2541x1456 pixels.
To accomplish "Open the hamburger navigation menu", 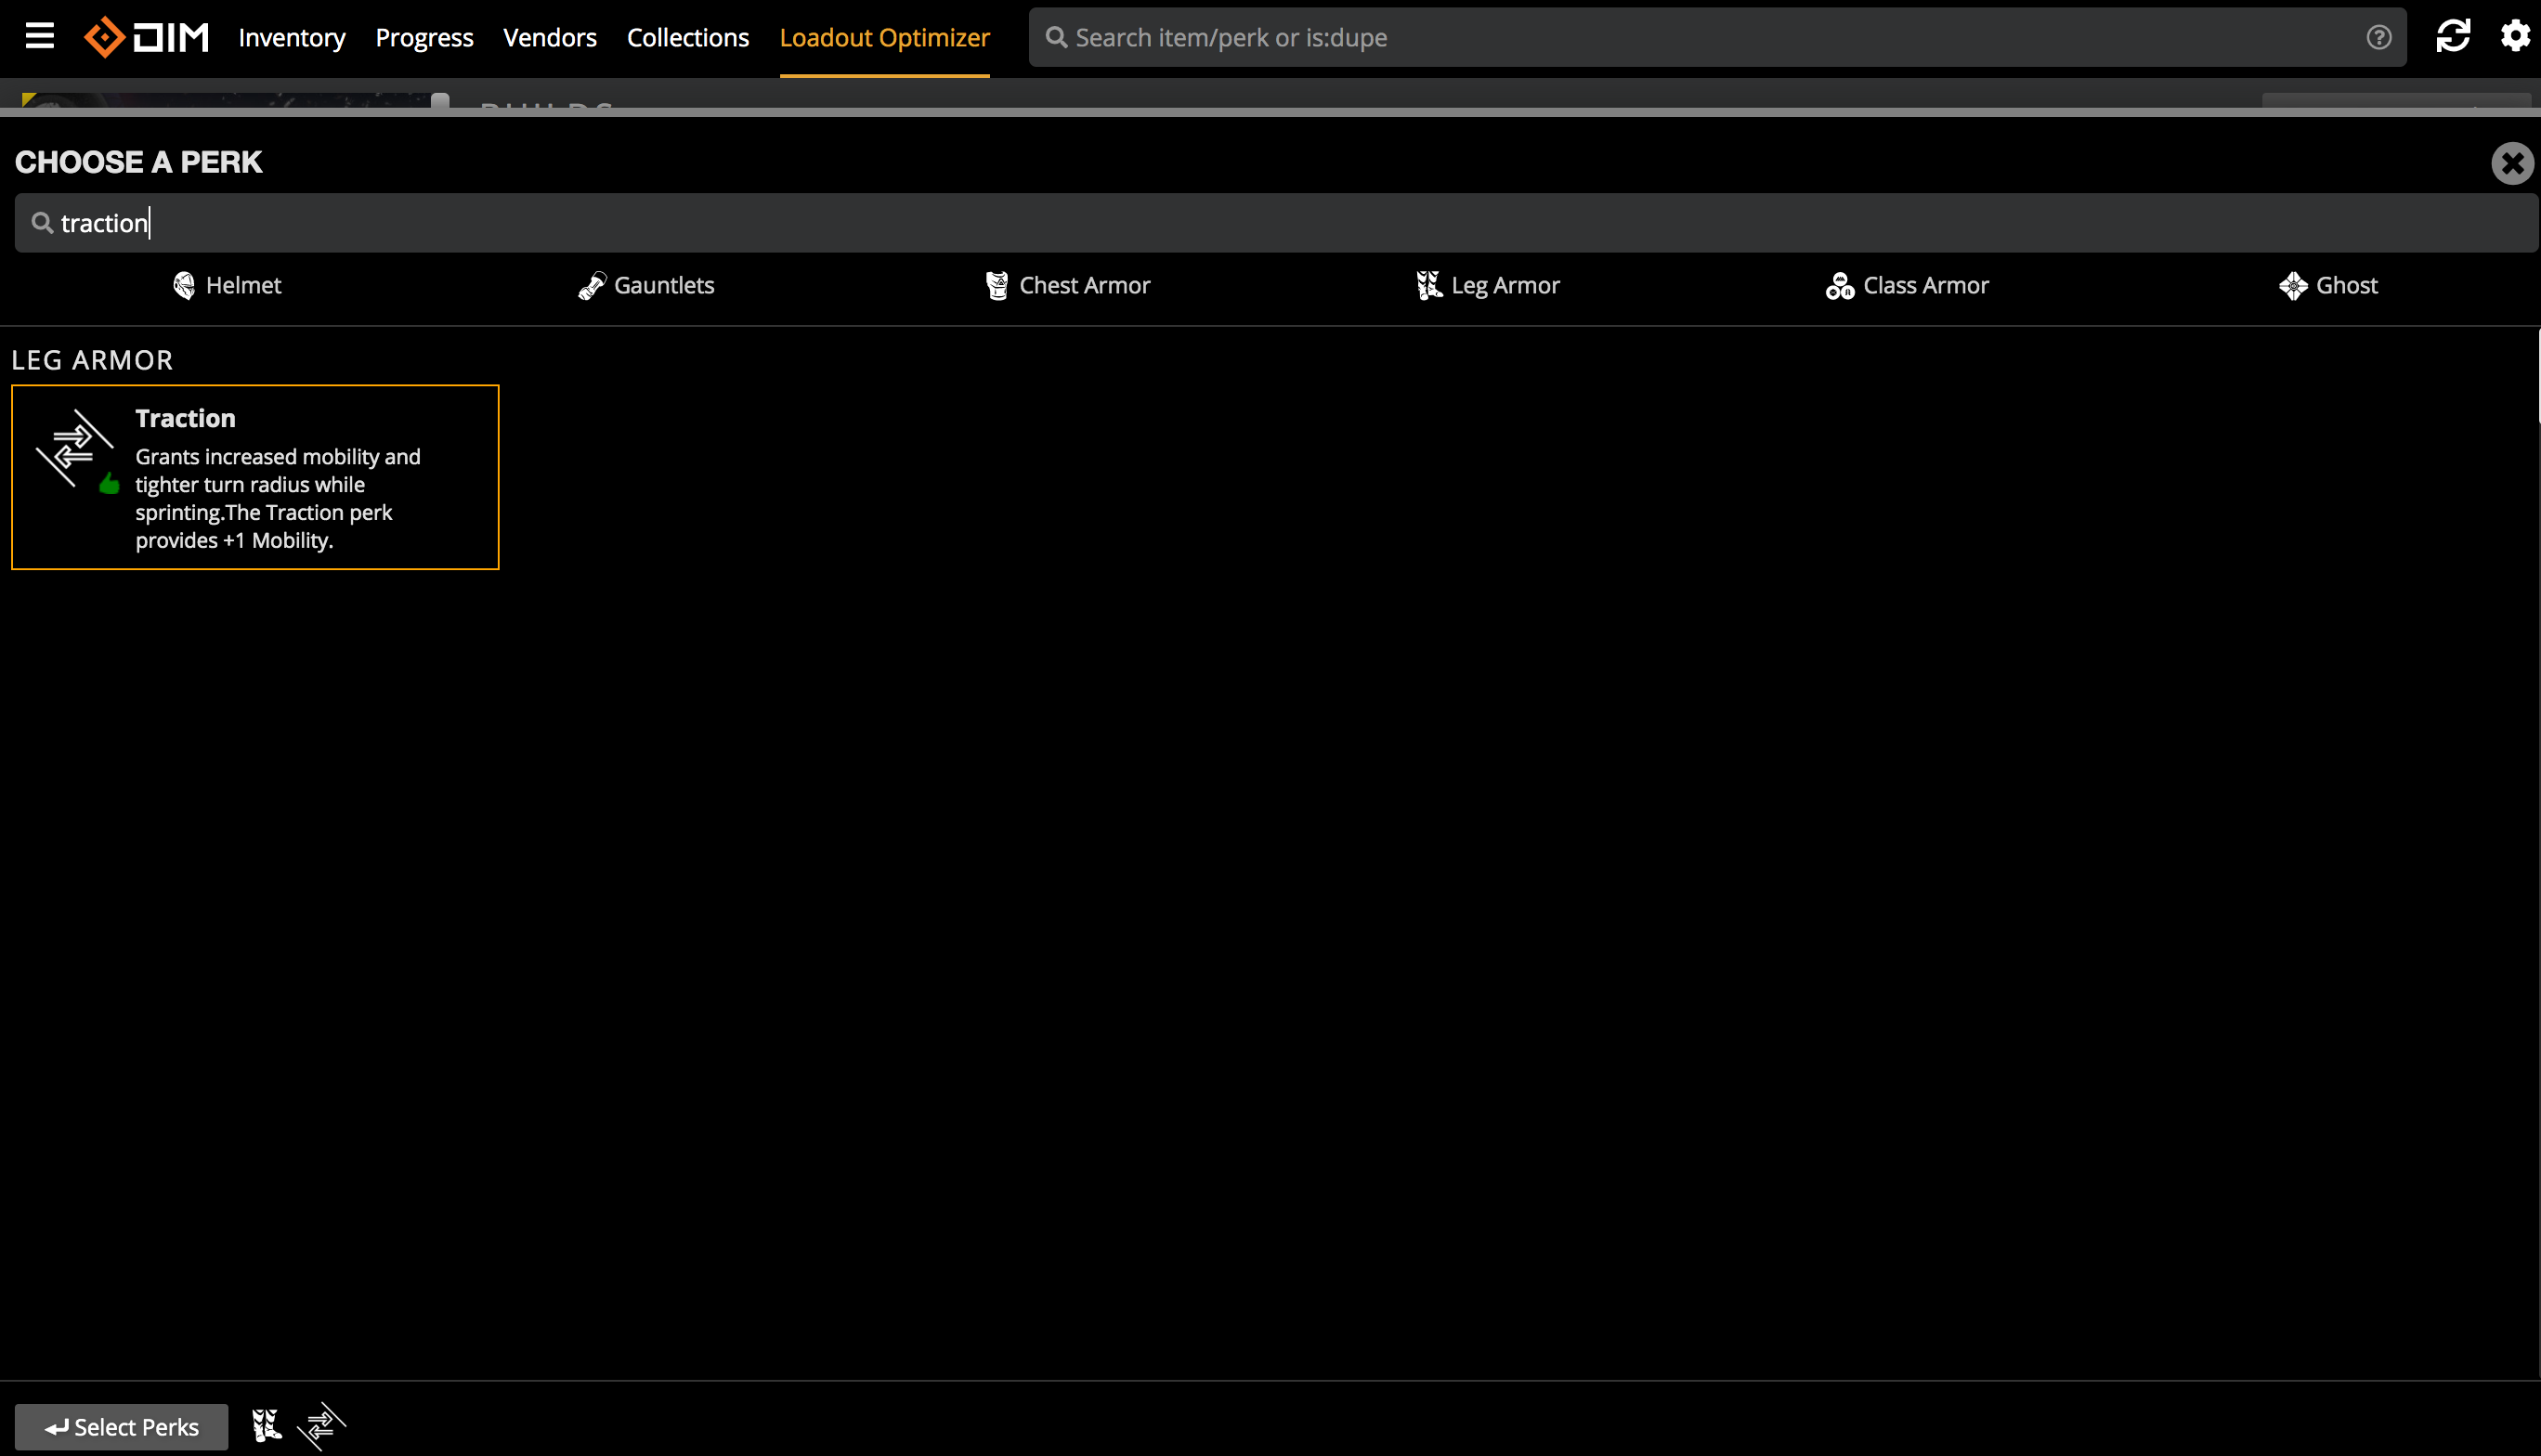I will point(40,36).
